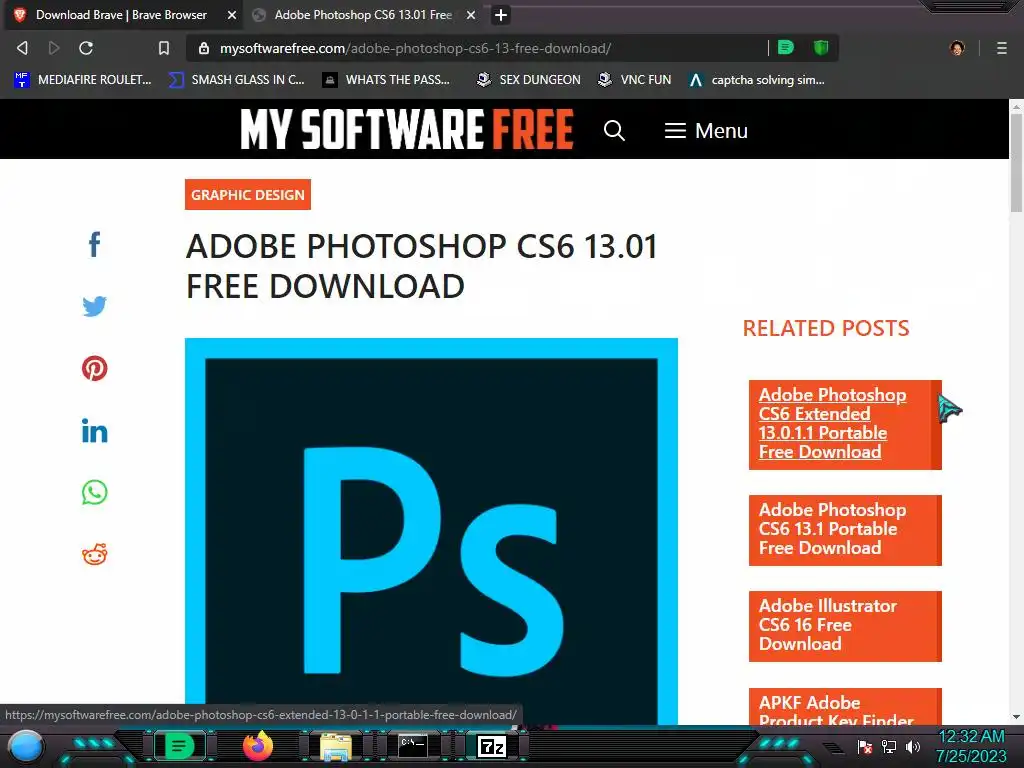
Task: Open File Explorer from the taskbar
Action: [x=336, y=747]
